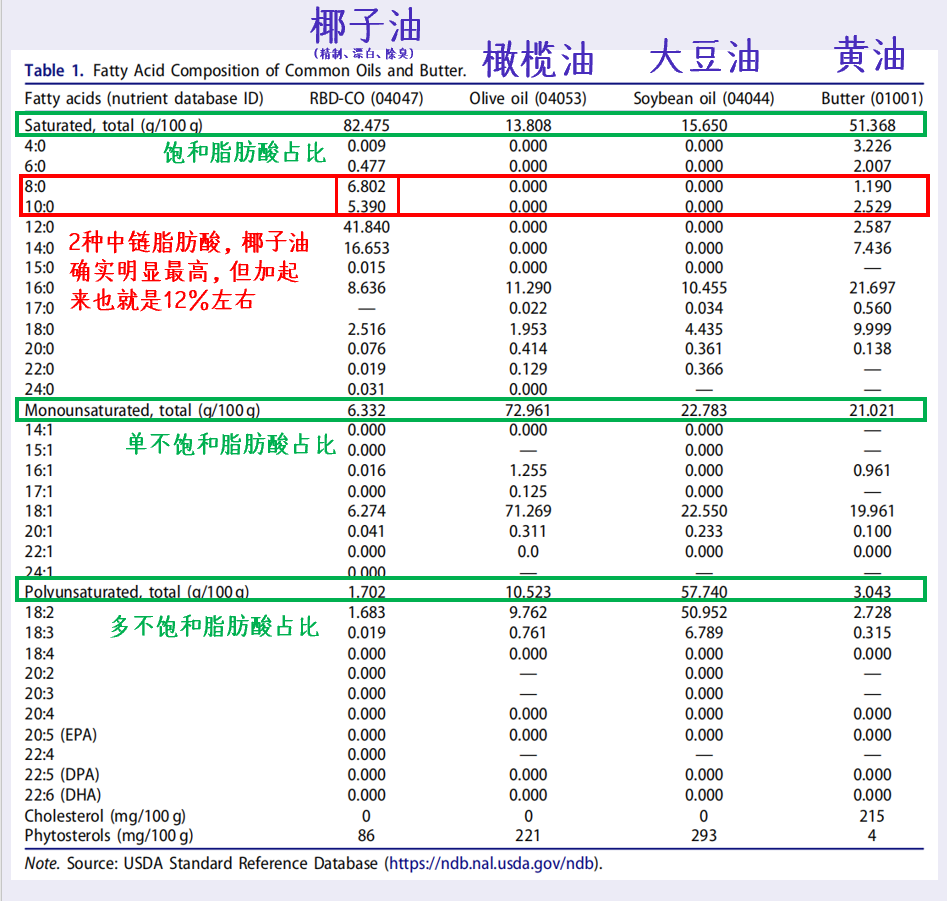Click the soybean polyunsaturated total 57.740
This screenshot has height=901, width=947.
[x=704, y=592]
